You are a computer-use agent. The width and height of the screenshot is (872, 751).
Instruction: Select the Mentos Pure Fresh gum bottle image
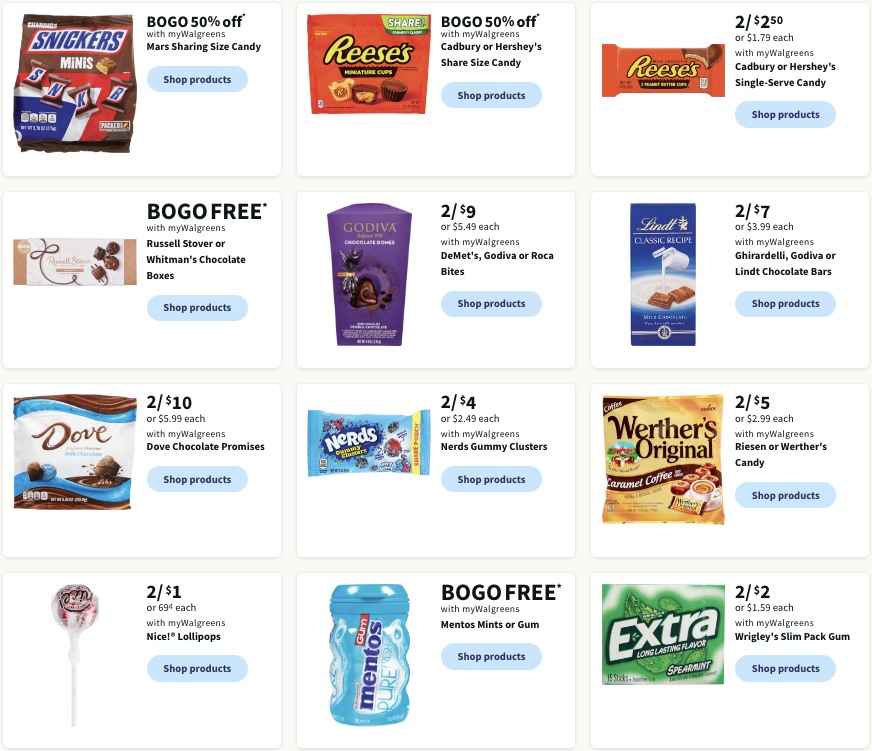point(369,654)
